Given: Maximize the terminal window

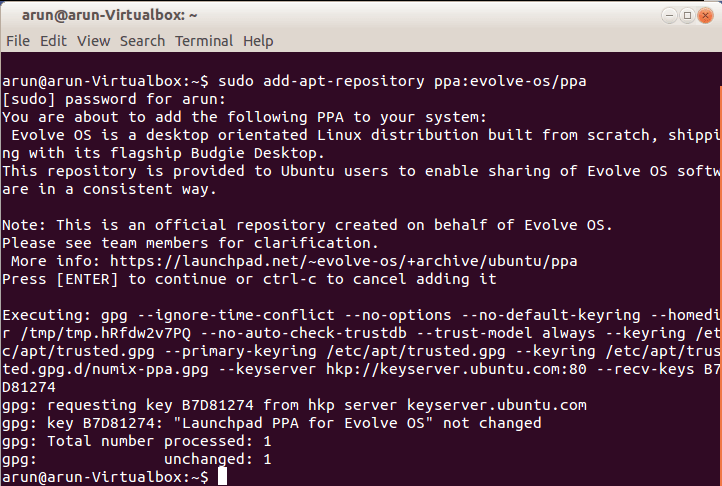Looking at the screenshot, I should (x=686, y=15).
